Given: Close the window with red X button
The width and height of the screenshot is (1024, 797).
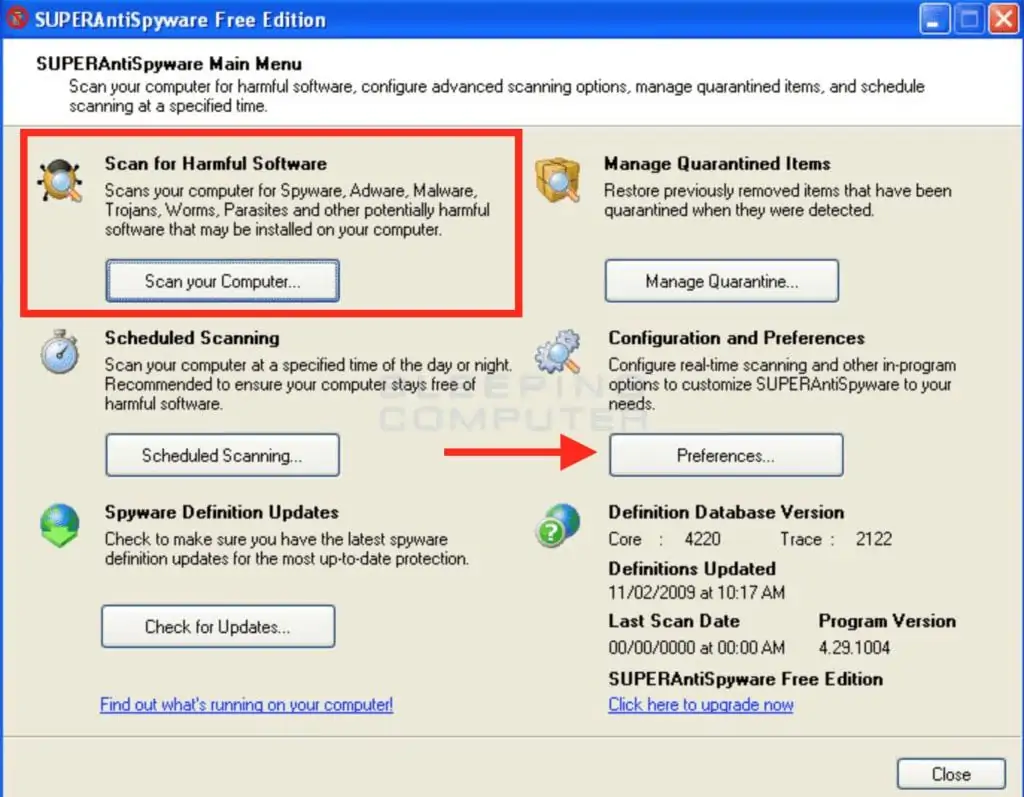Looking at the screenshot, I should (x=1004, y=19).
